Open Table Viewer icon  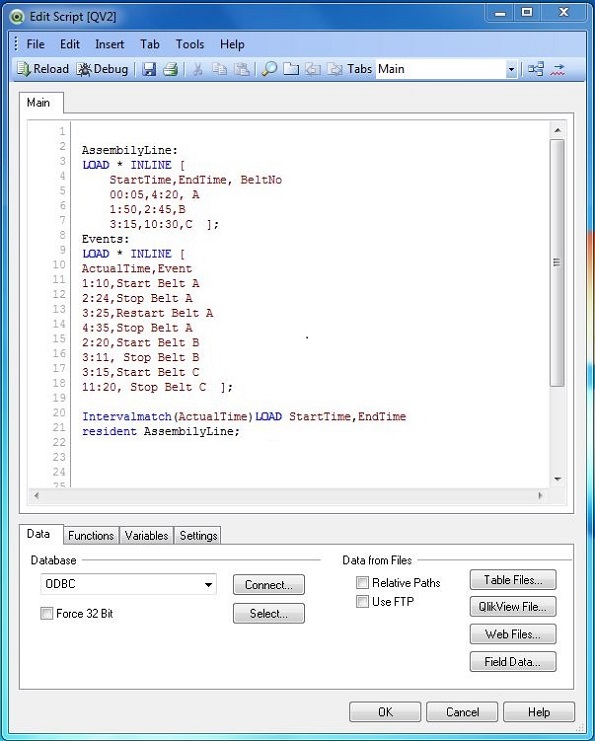click(x=536, y=69)
